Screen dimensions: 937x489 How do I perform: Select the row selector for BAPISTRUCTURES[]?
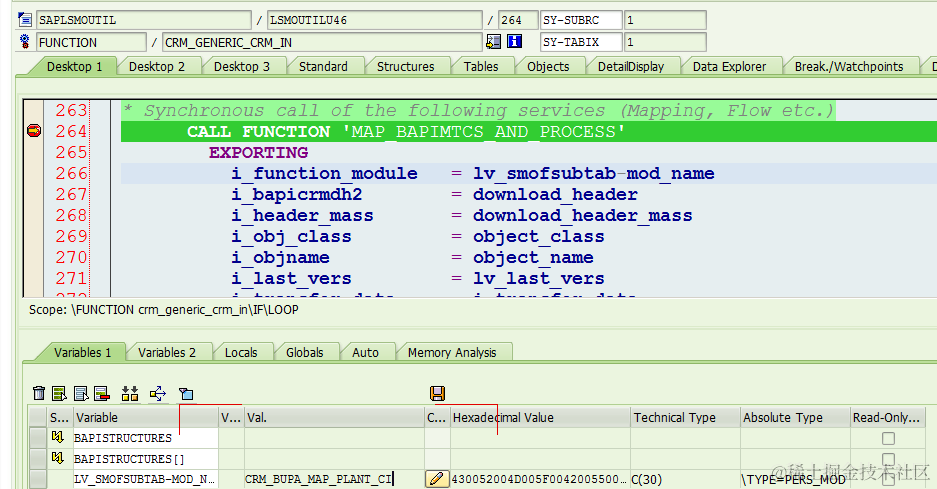[38, 459]
